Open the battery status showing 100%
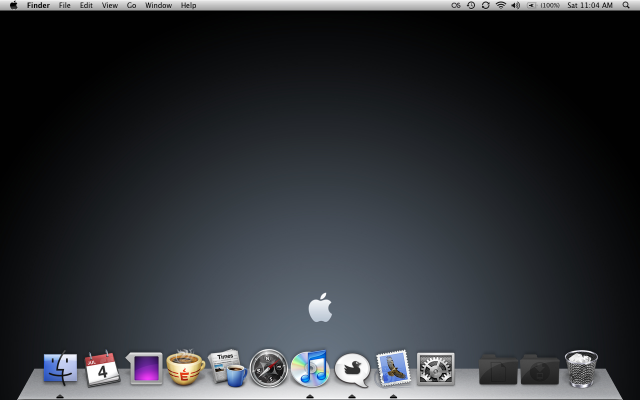Viewport: 640px width, 400px height. (x=543, y=5)
